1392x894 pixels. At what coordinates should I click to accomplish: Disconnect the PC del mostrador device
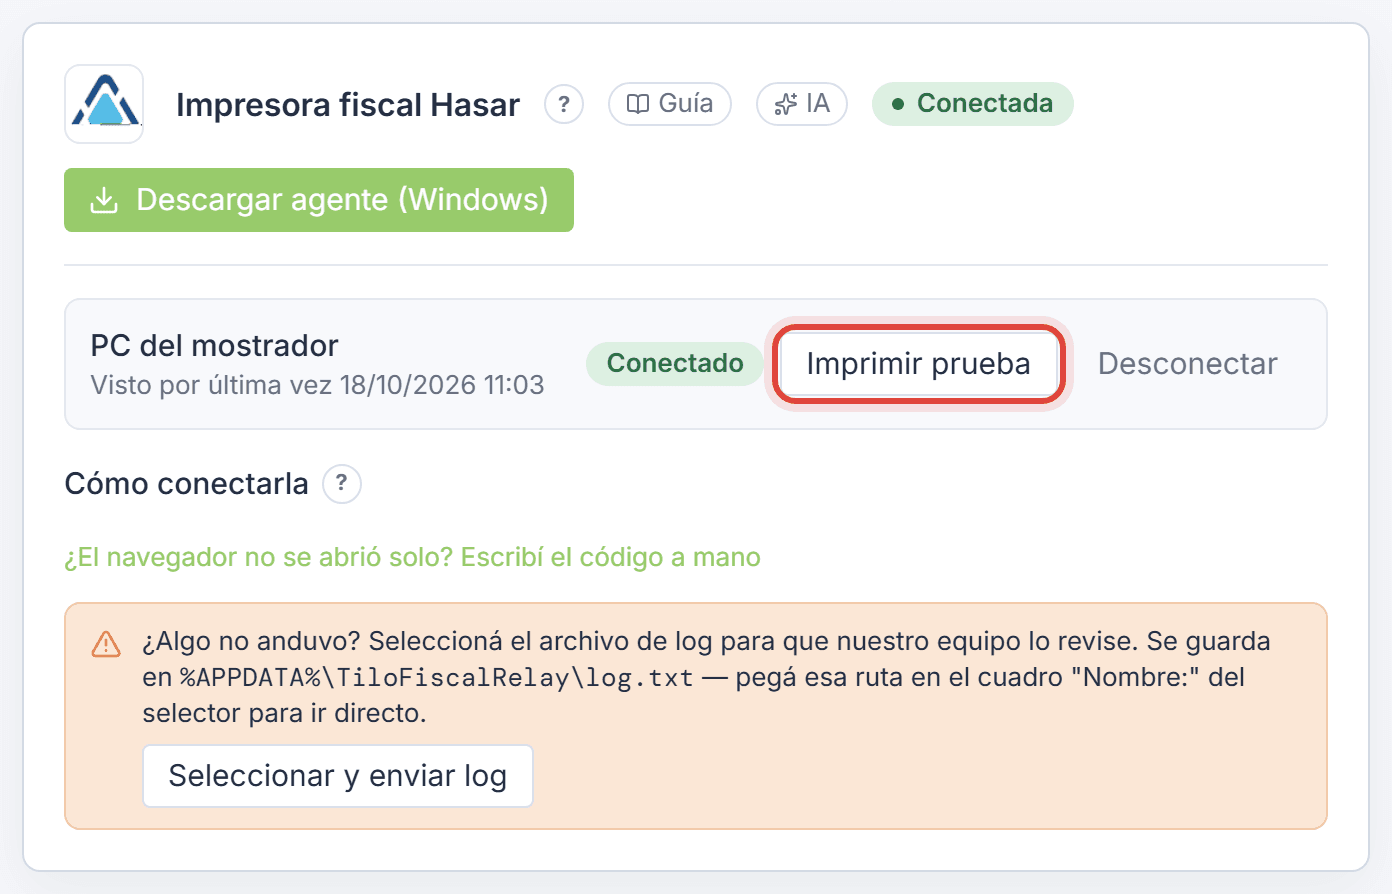coord(1188,364)
